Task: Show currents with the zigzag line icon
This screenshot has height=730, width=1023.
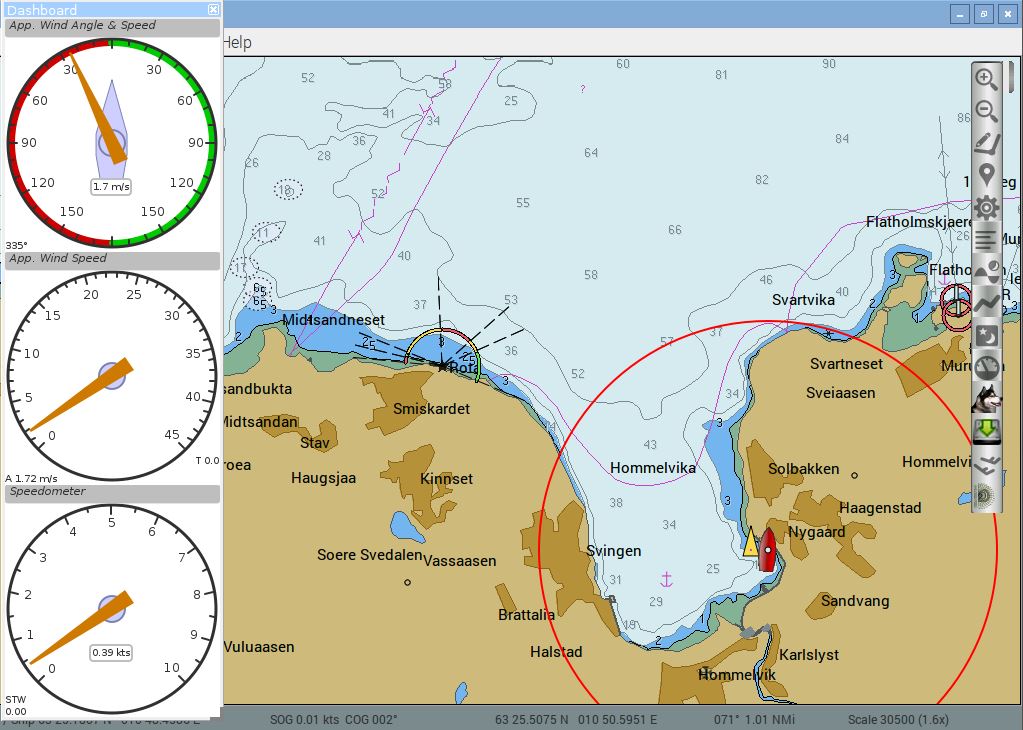Action: (x=986, y=304)
